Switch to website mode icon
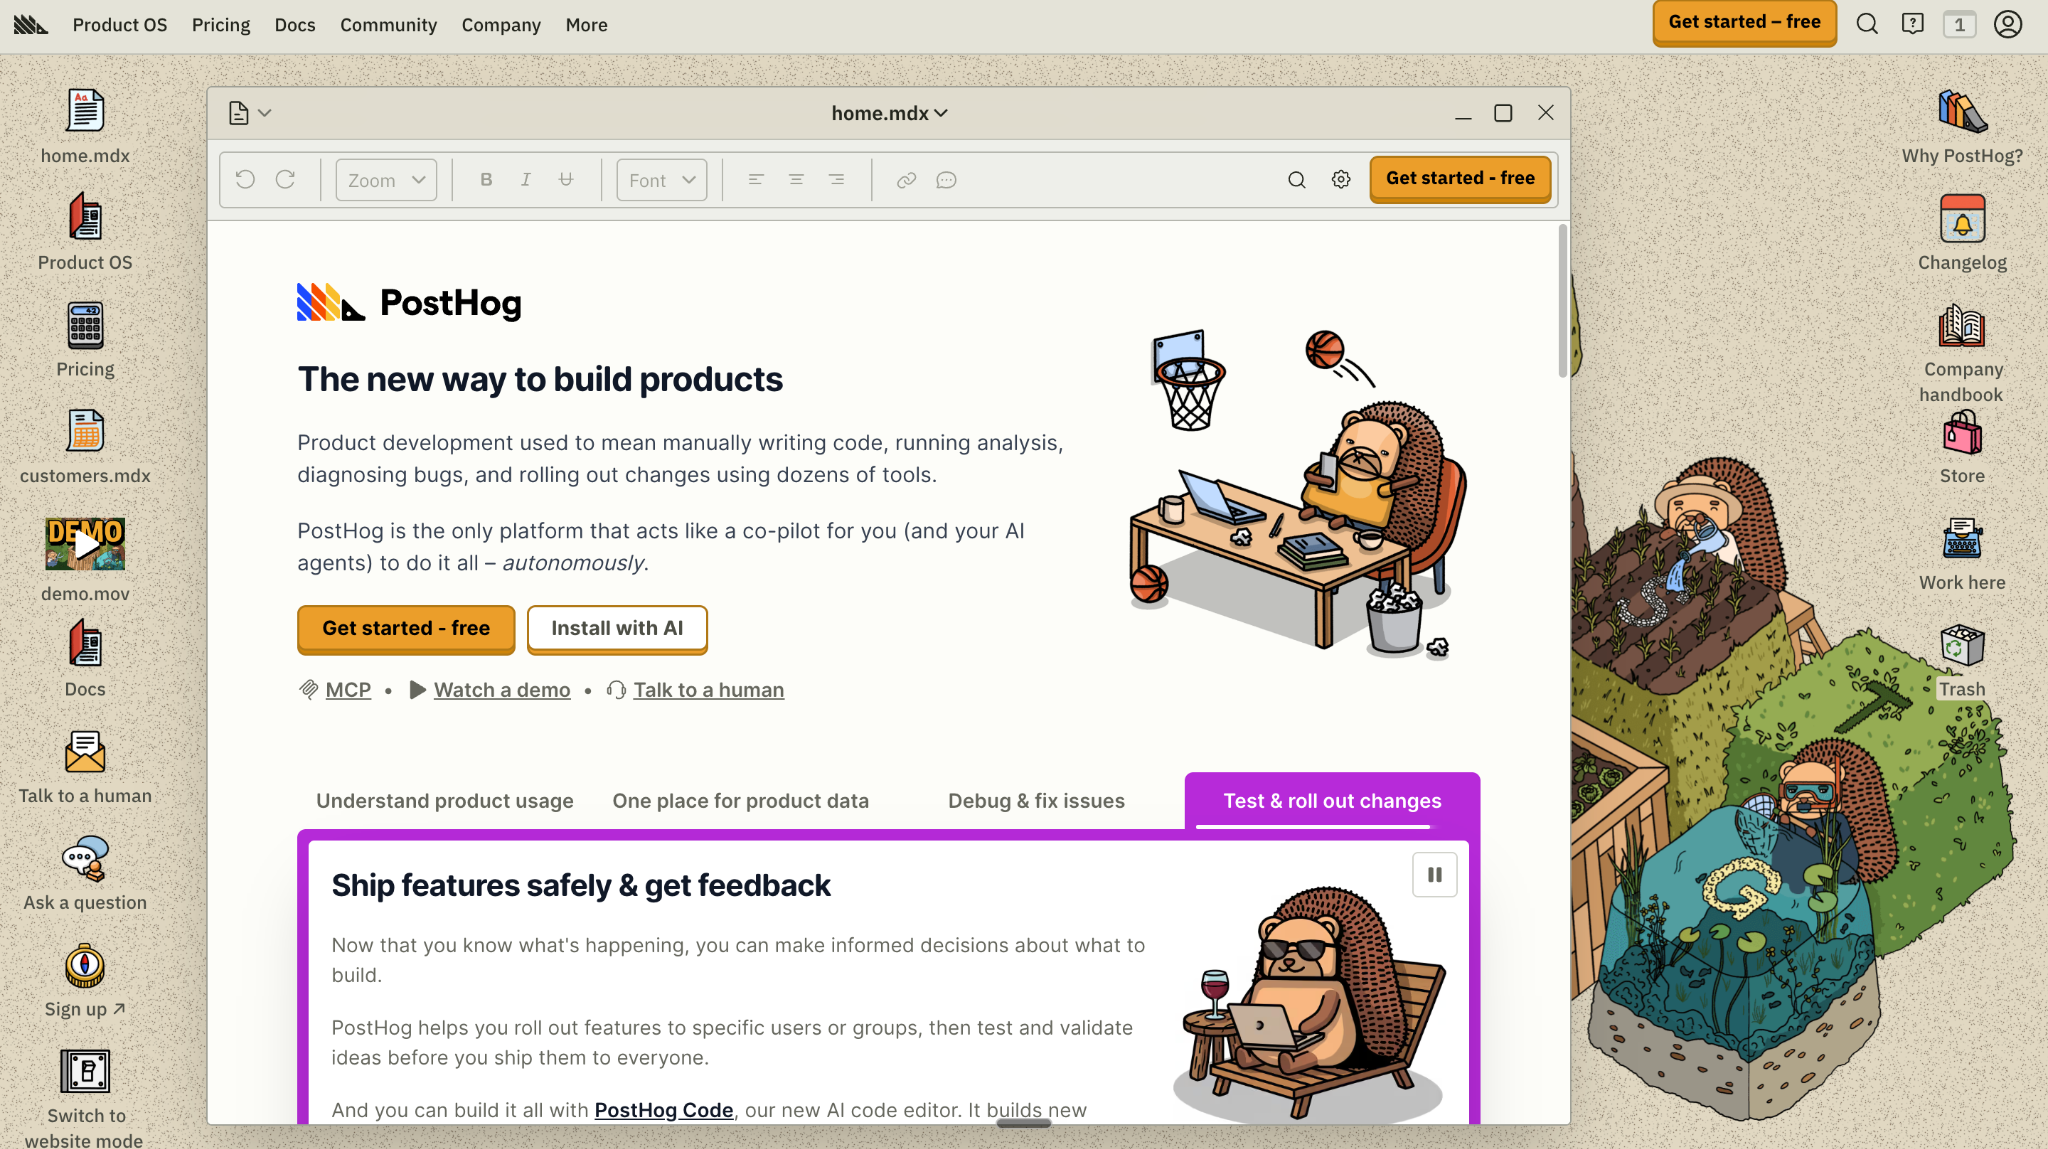 85,1072
